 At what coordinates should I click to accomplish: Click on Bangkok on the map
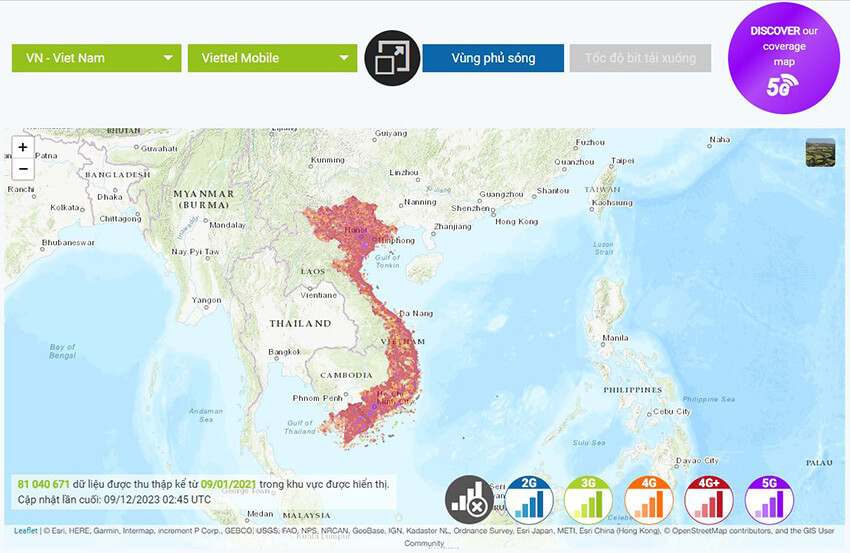click(x=285, y=352)
